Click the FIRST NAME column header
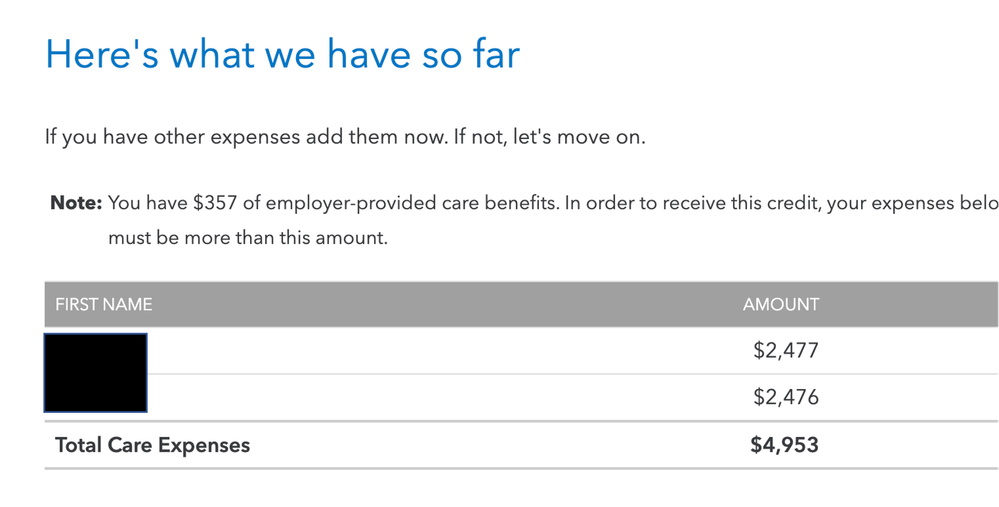999x507 pixels. coord(104,304)
